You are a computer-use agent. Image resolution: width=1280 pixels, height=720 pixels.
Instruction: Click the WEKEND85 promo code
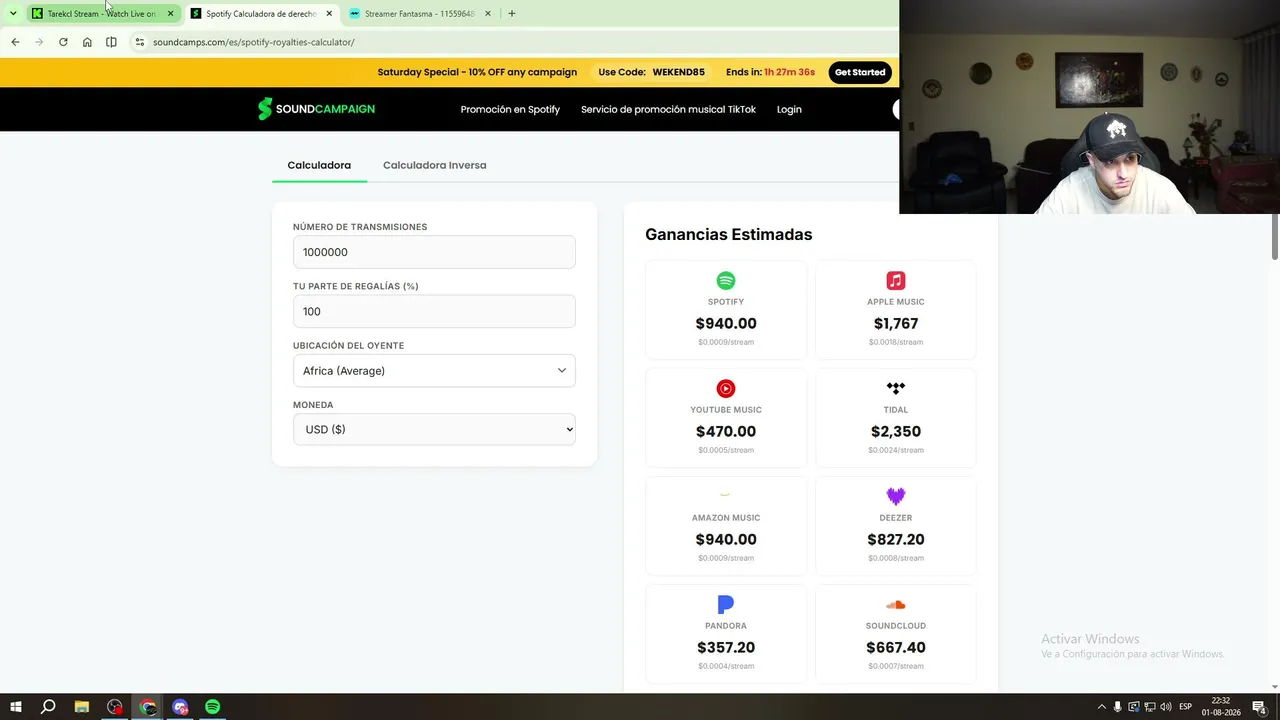pos(679,72)
